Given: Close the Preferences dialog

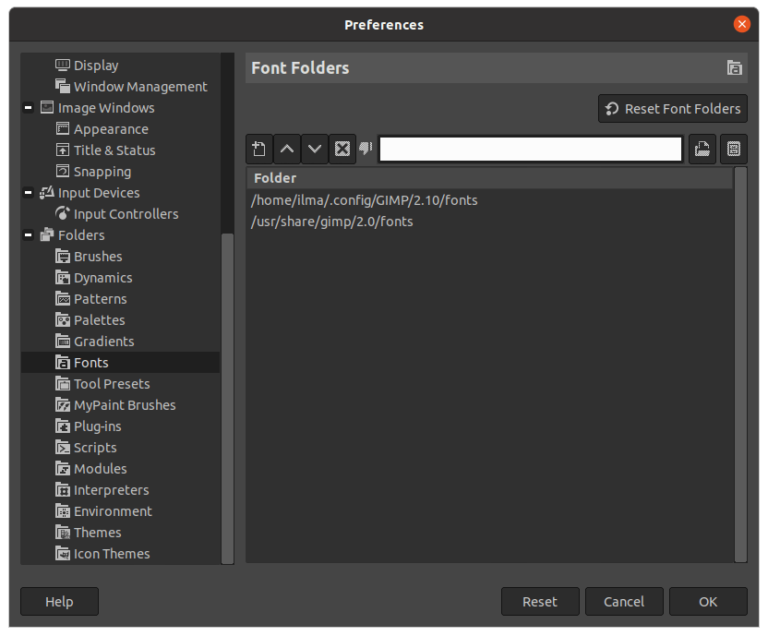Looking at the screenshot, I should coord(742,24).
